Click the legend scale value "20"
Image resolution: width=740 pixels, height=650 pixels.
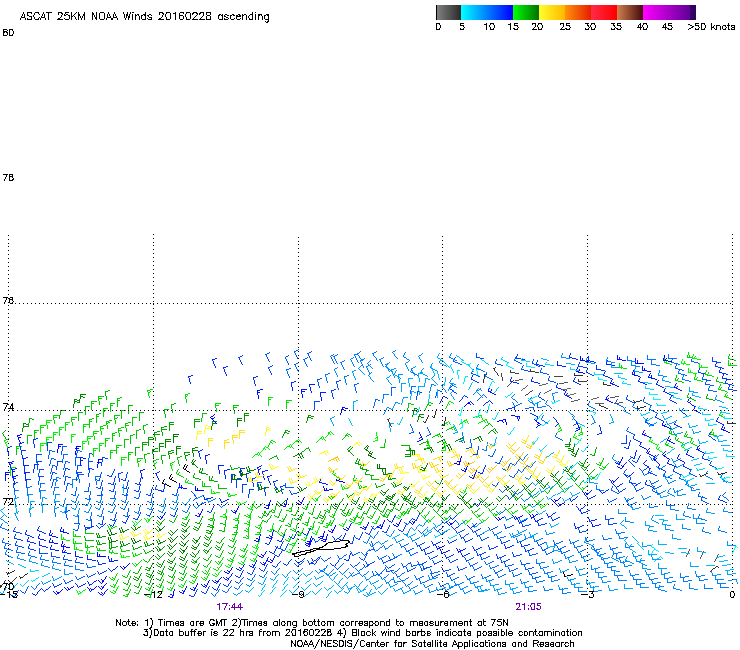coord(537,27)
